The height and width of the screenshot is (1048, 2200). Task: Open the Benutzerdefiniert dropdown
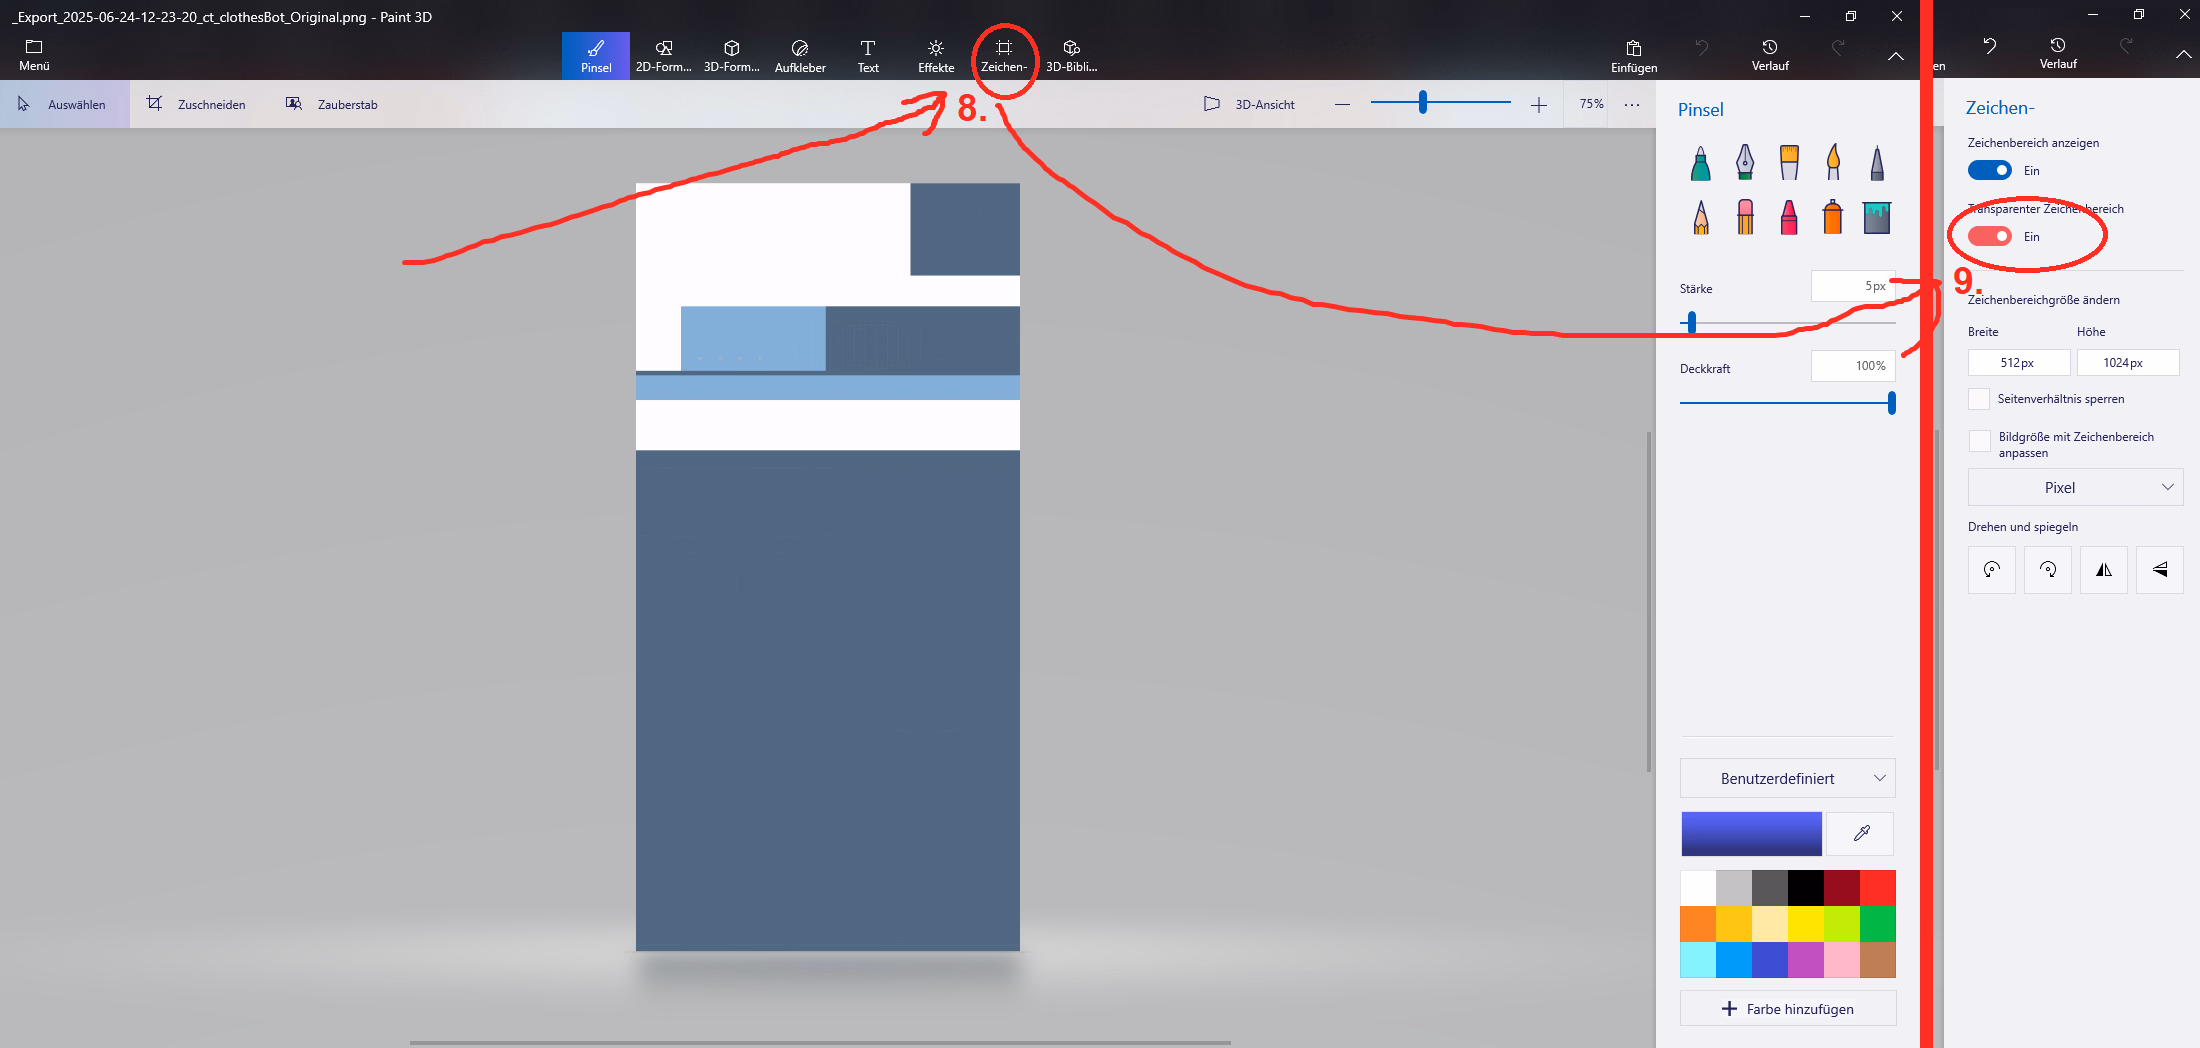click(1787, 778)
